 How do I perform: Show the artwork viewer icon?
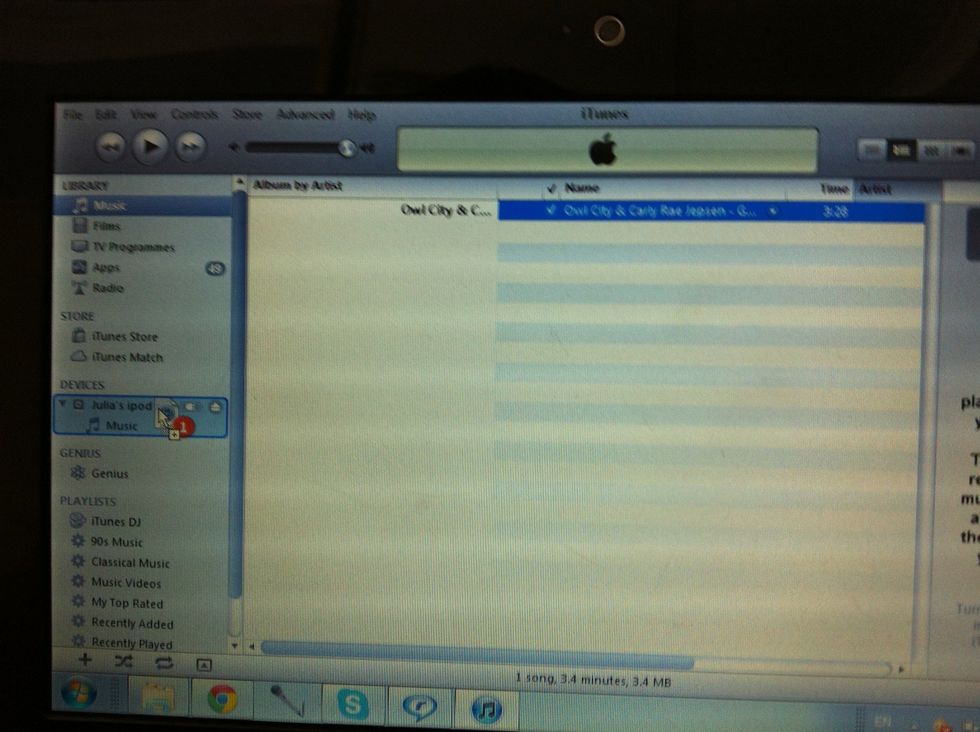click(x=204, y=665)
